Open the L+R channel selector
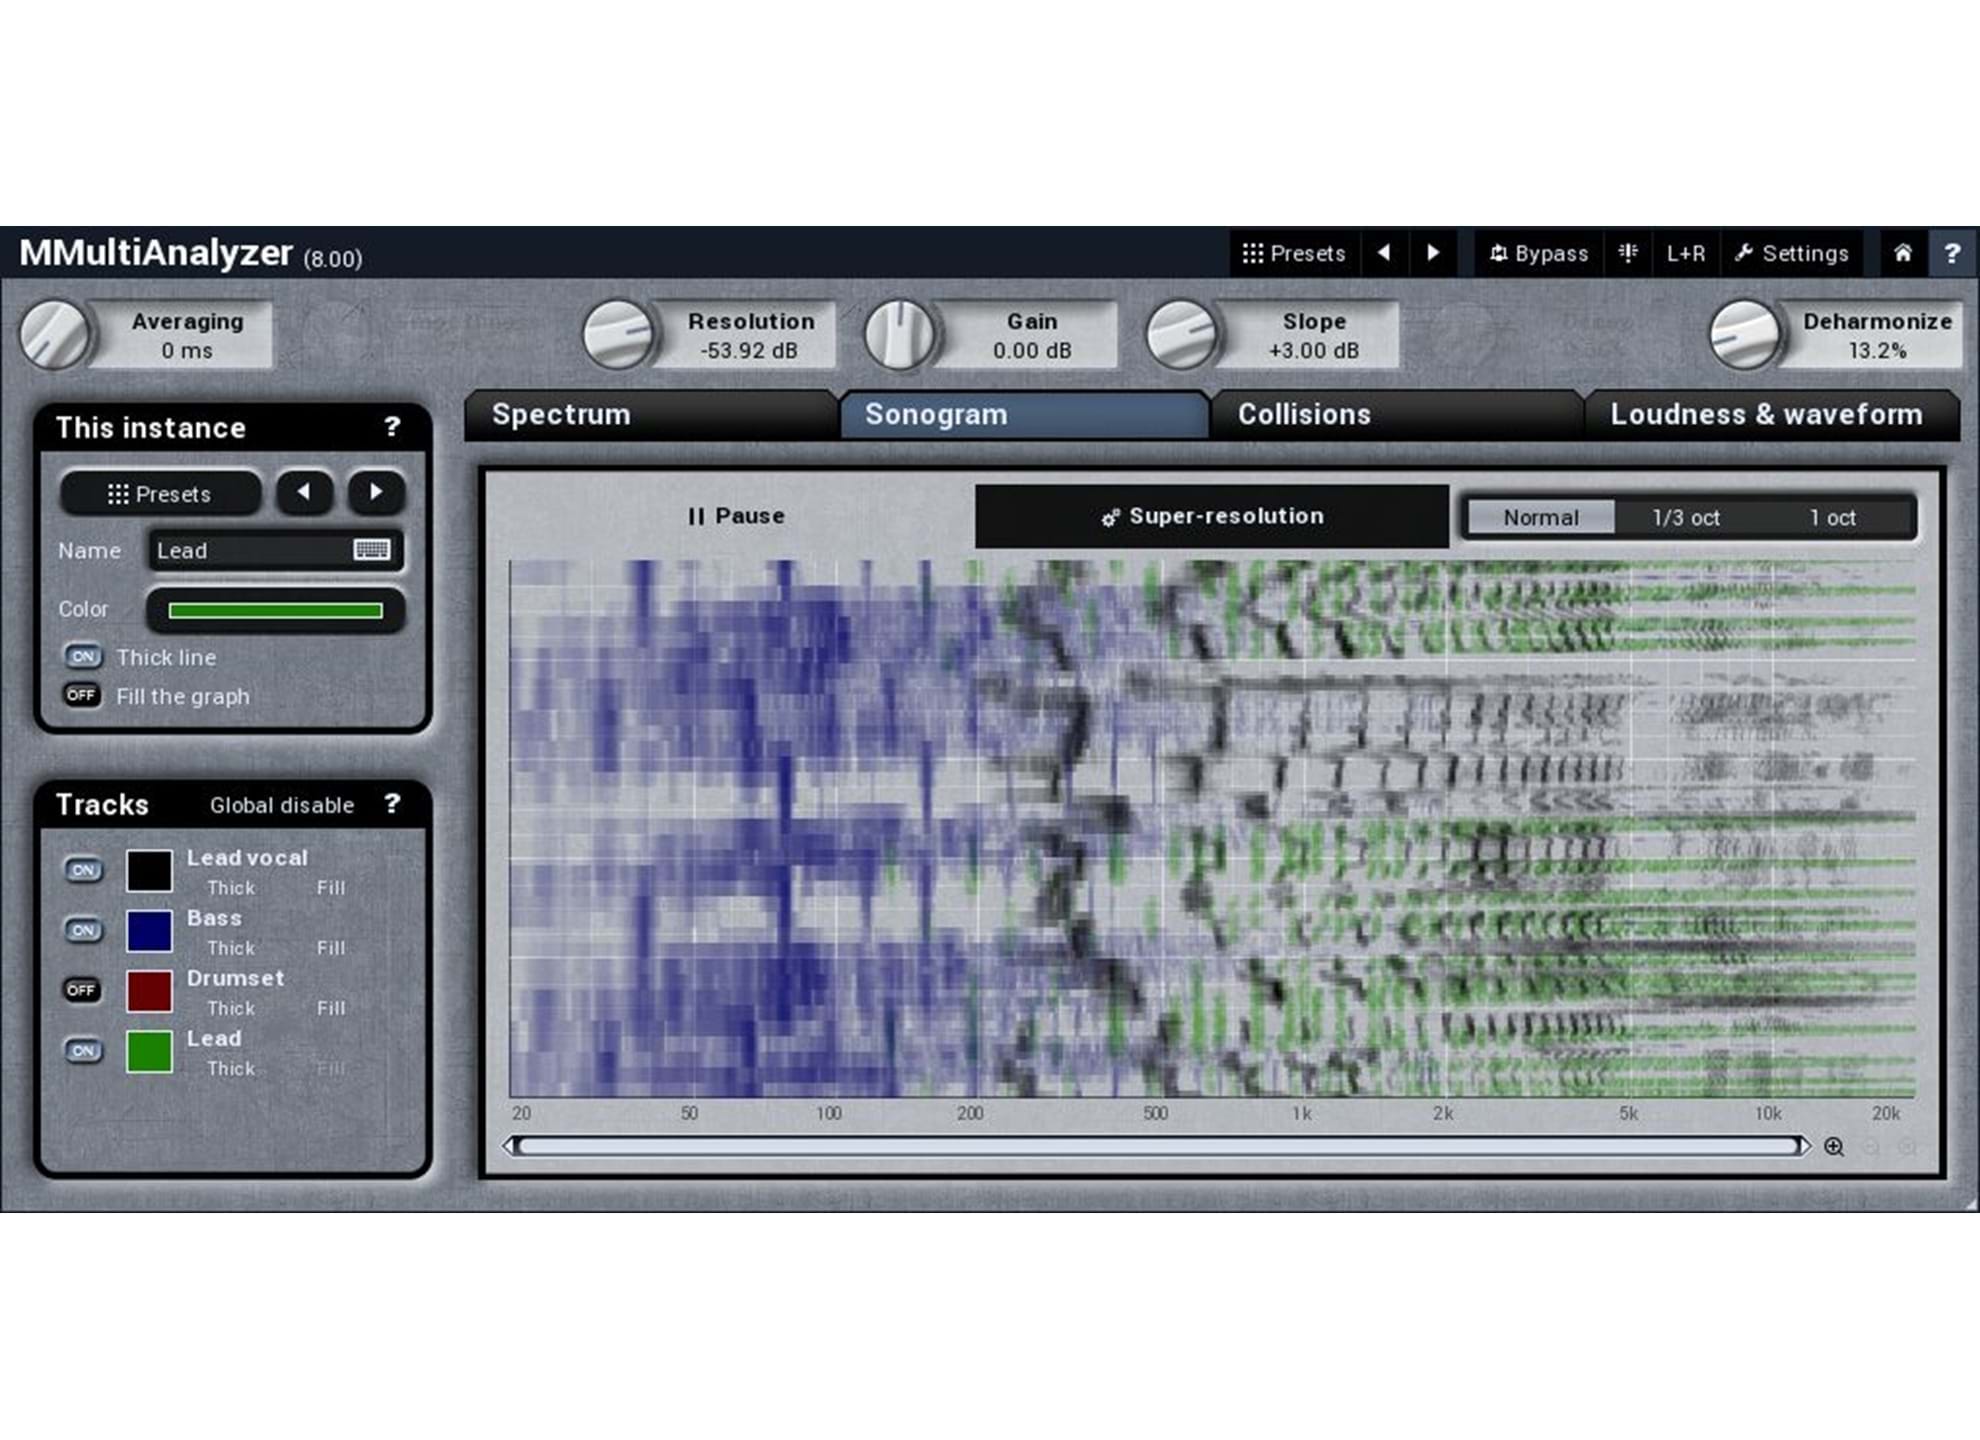The image size is (1980, 1440). coord(1686,253)
